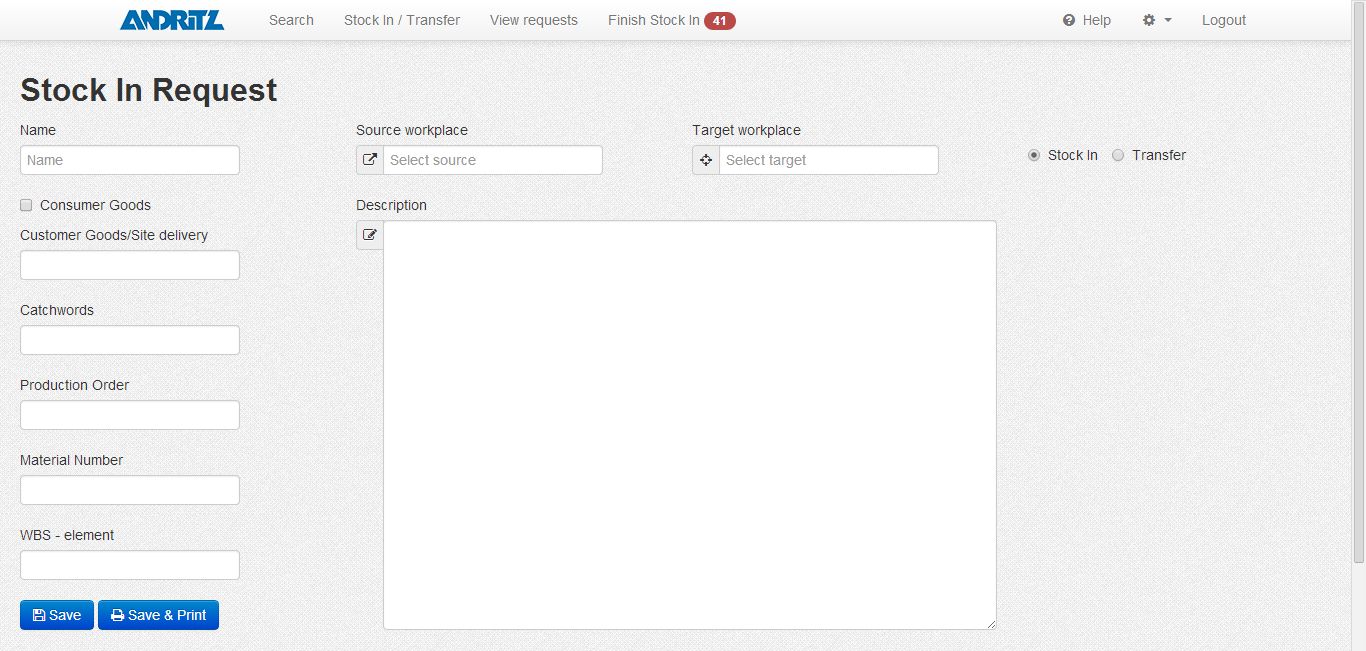Screen dimensions: 1366x651
Task: Select the Stock In radio button
Action: pyautogui.click(x=1034, y=155)
